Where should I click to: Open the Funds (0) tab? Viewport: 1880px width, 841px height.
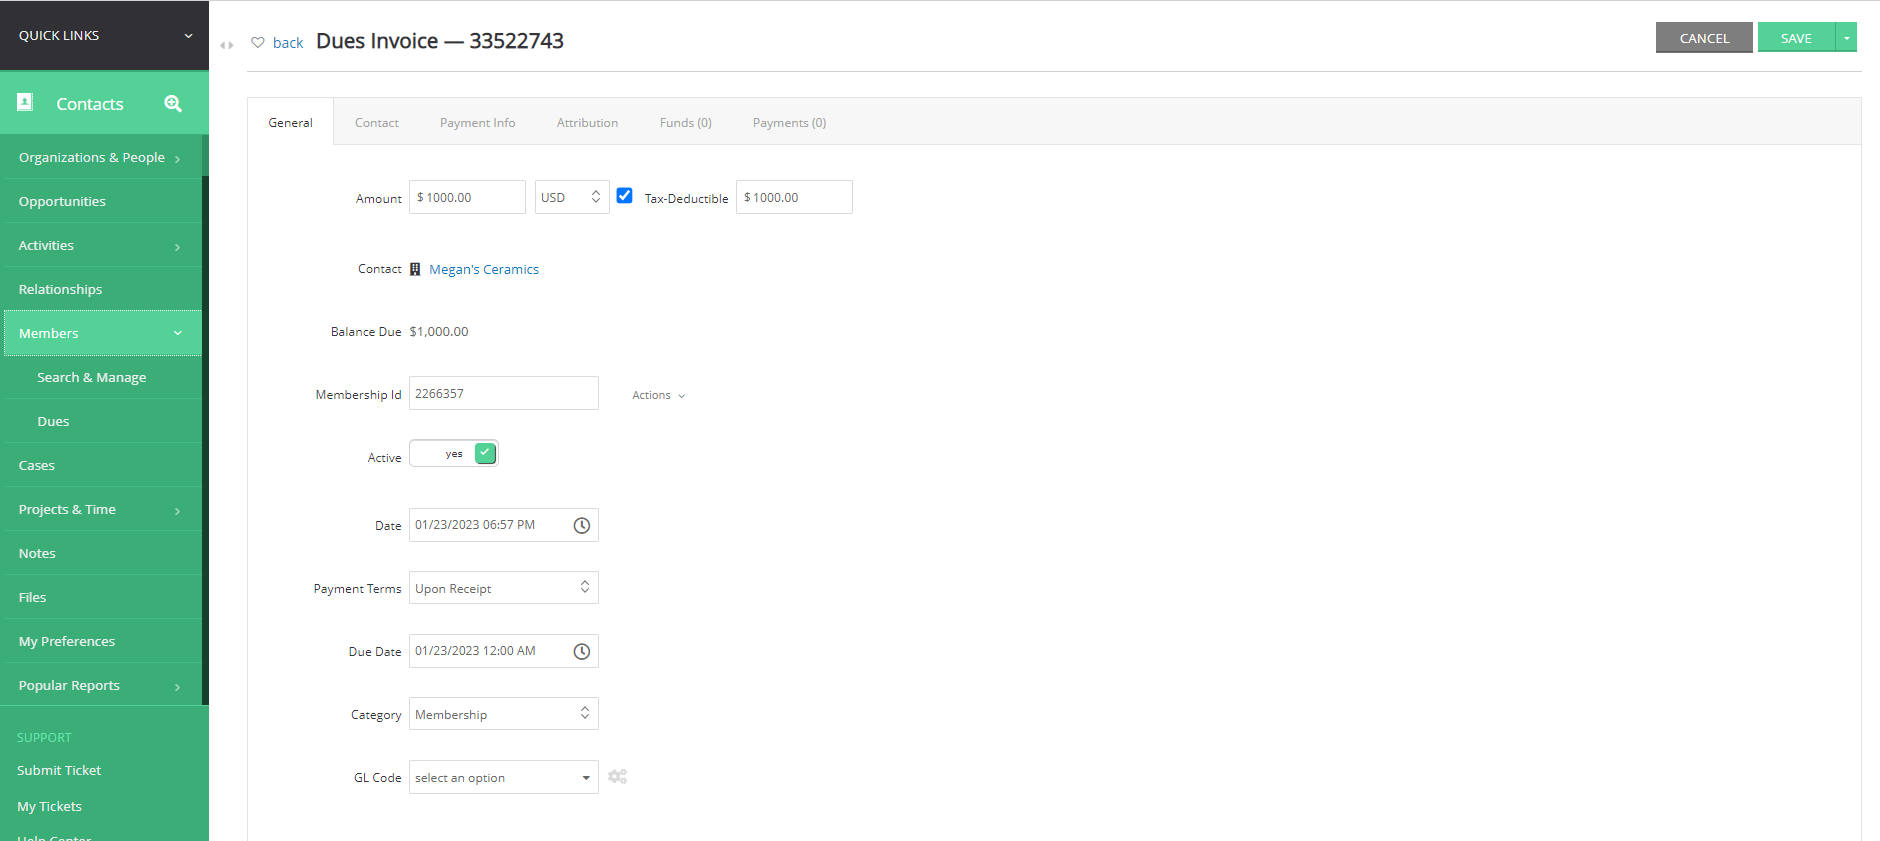click(686, 122)
